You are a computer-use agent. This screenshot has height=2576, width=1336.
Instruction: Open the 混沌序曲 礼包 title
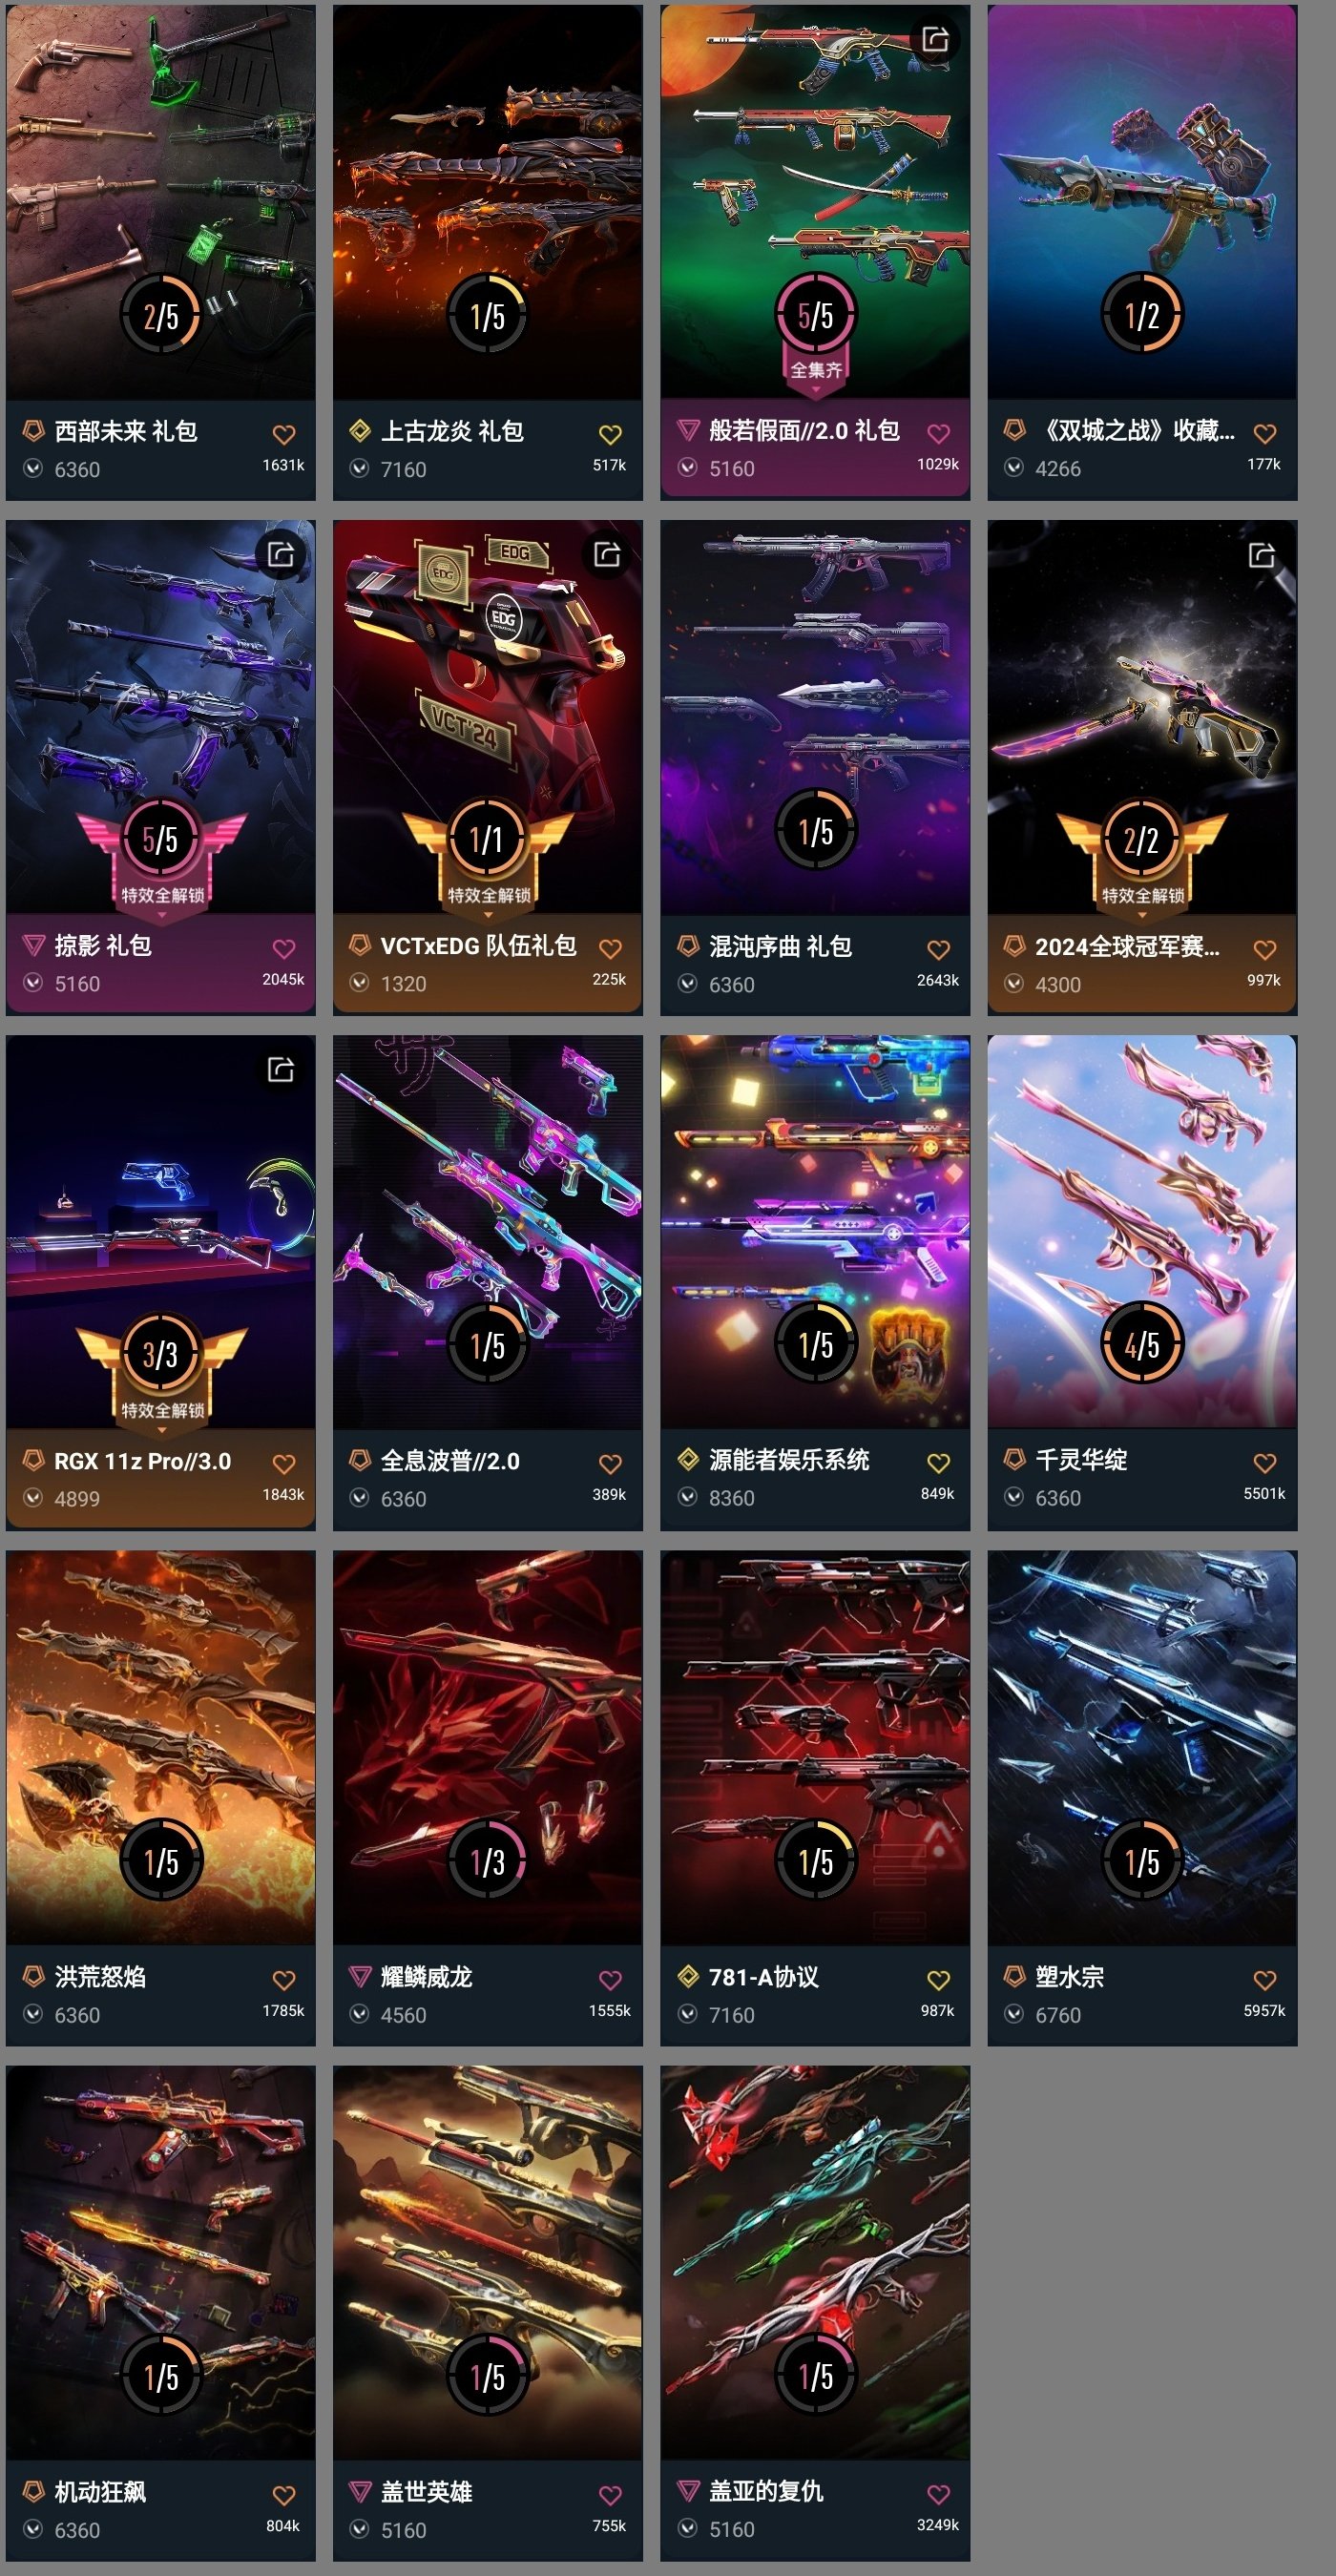pyautogui.click(x=780, y=946)
